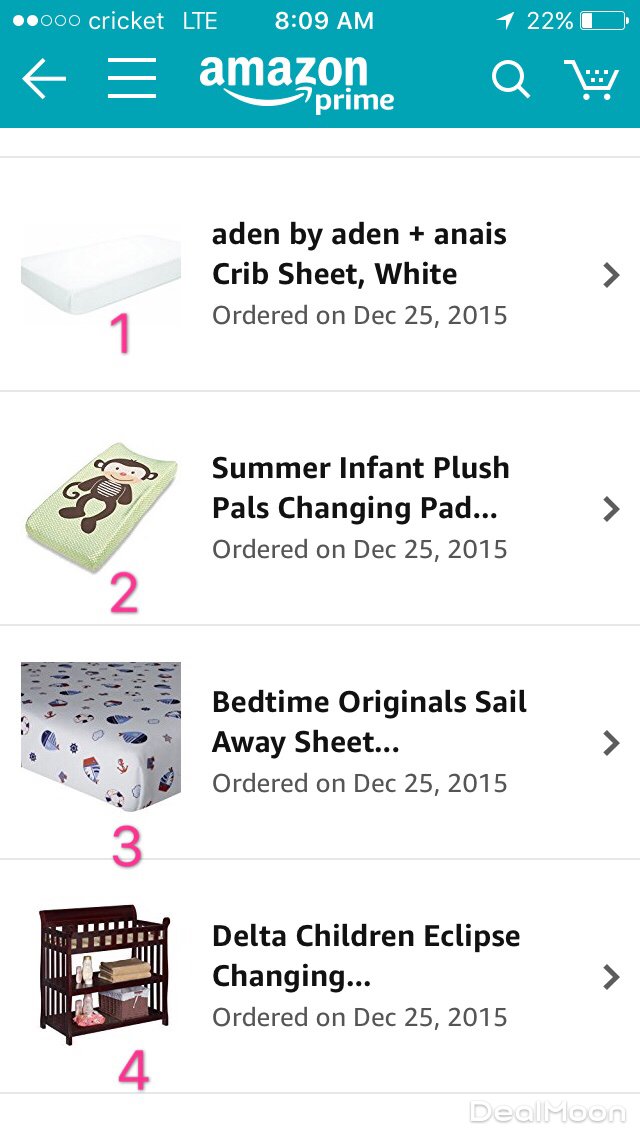Select the aden by aden + anais title
The width and height of the screenshot is (640, 1136).
(x=359, y=254)
